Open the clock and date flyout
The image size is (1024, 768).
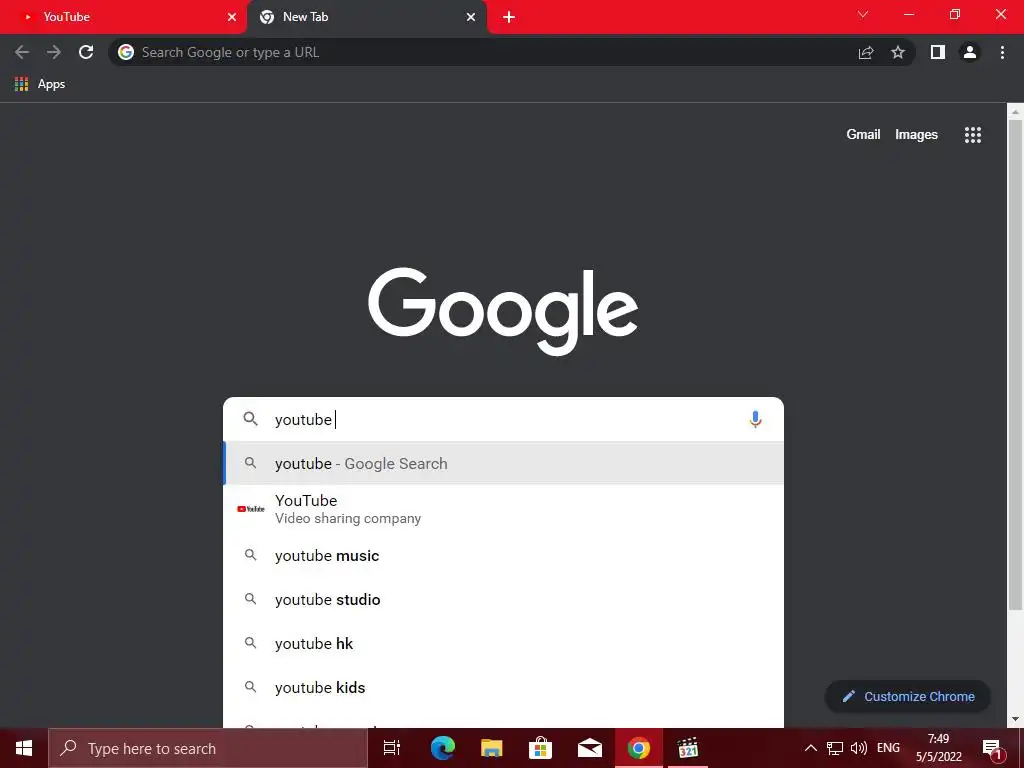click(x=938, y=748)
